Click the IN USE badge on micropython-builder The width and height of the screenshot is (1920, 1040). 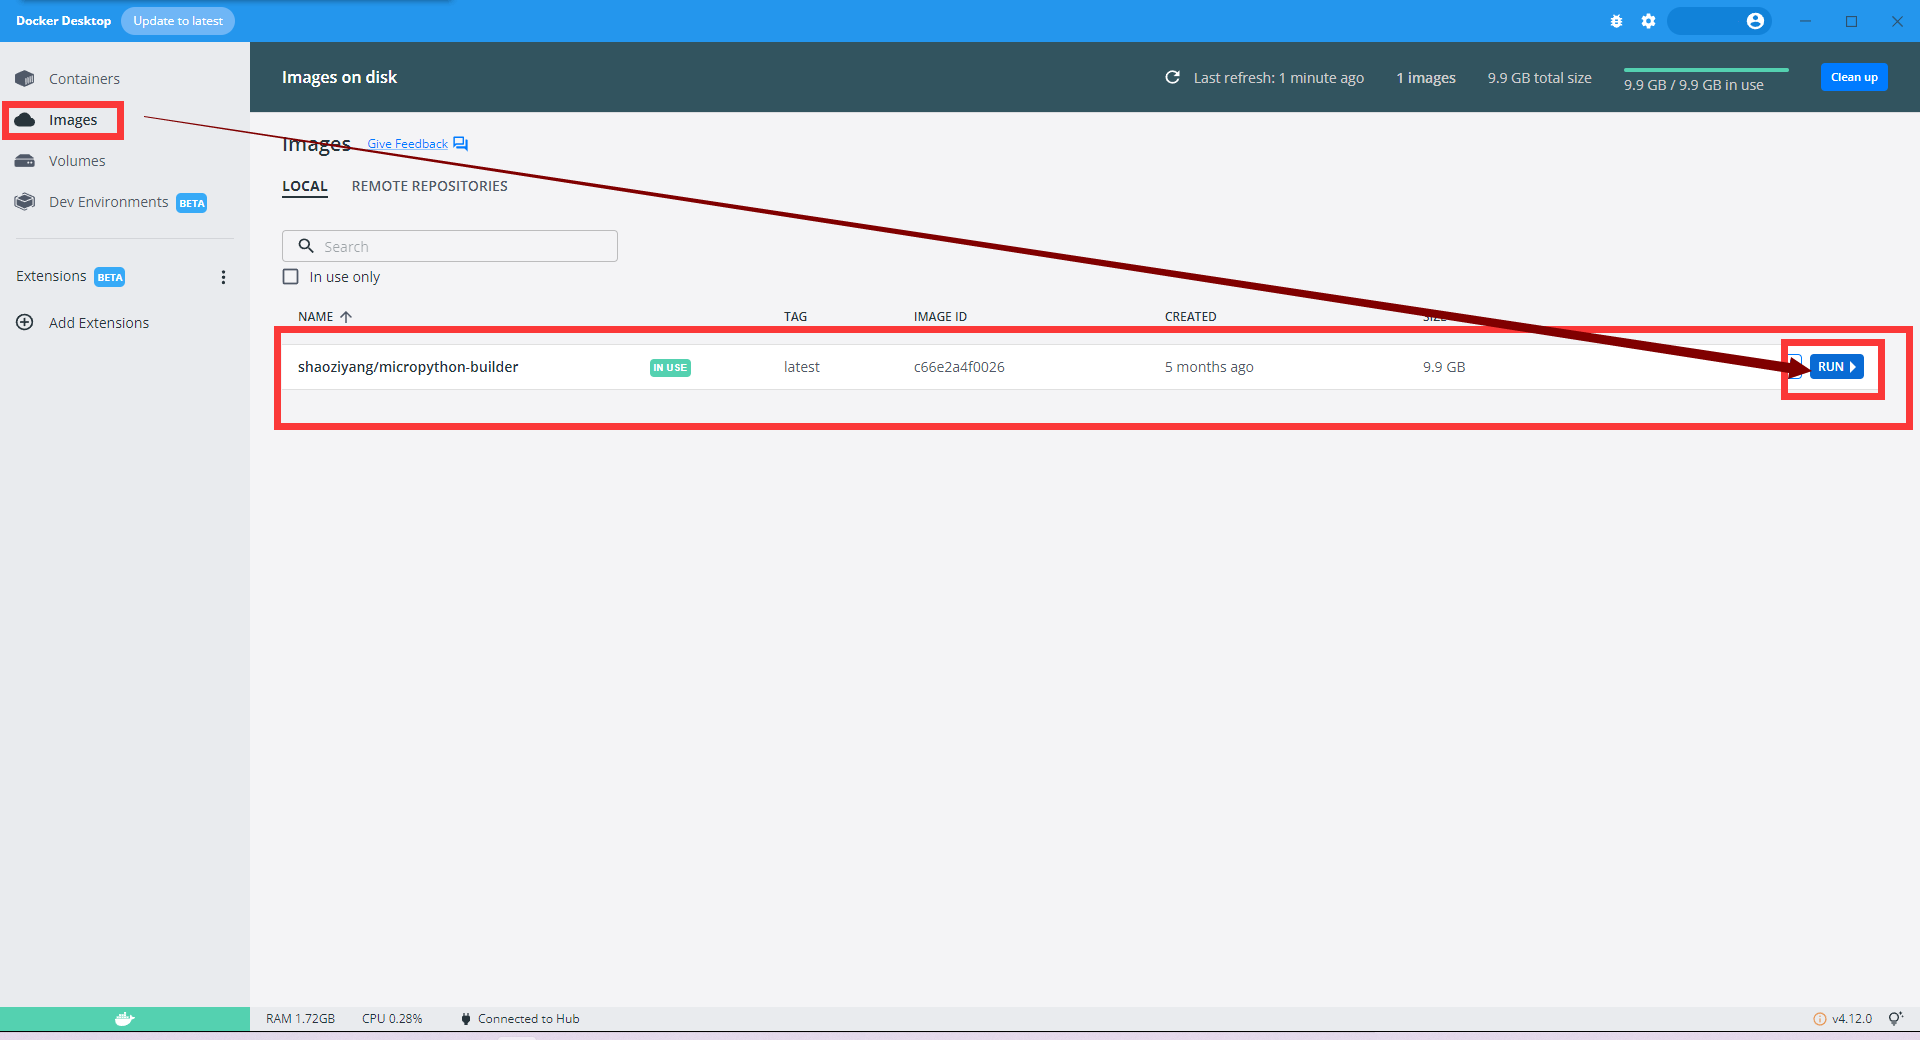pyautogui.click(x=669, y=367)
